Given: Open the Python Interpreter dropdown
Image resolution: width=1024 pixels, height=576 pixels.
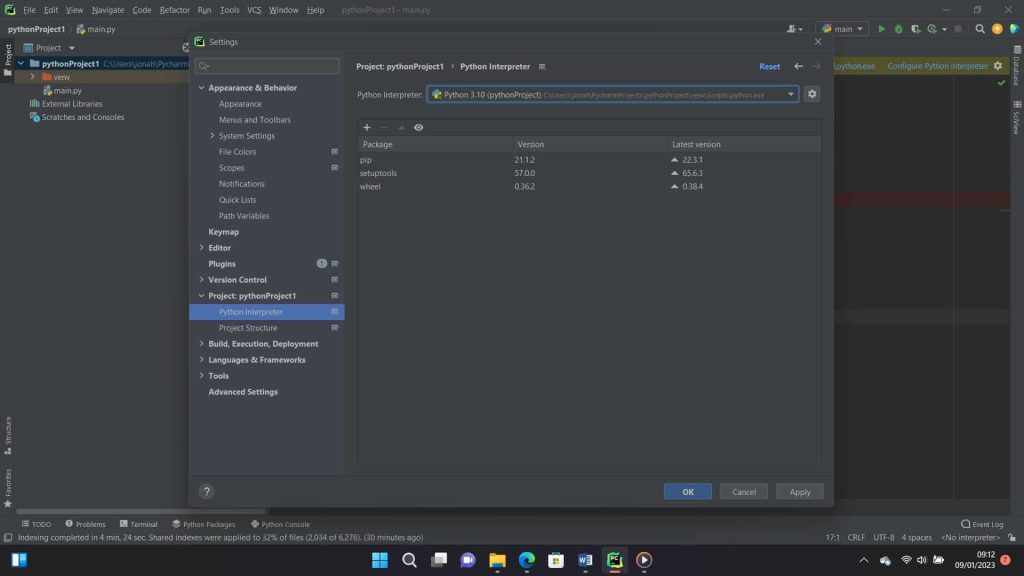Looking at the screenshot, I should pyautogui.click(x=790, y=93).
